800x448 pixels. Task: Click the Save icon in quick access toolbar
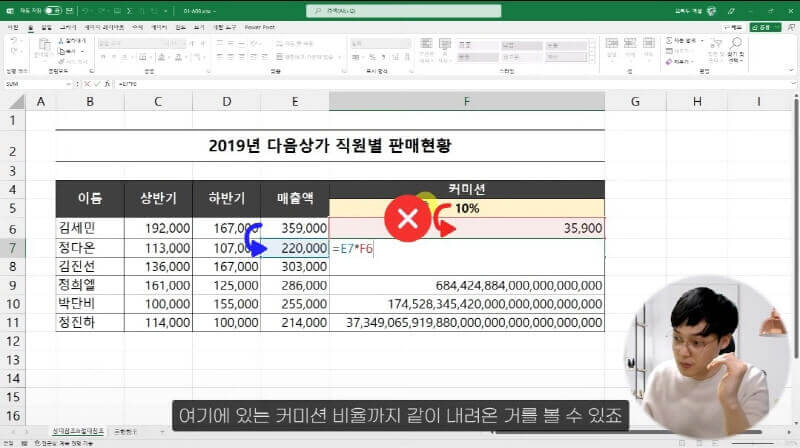69,11
